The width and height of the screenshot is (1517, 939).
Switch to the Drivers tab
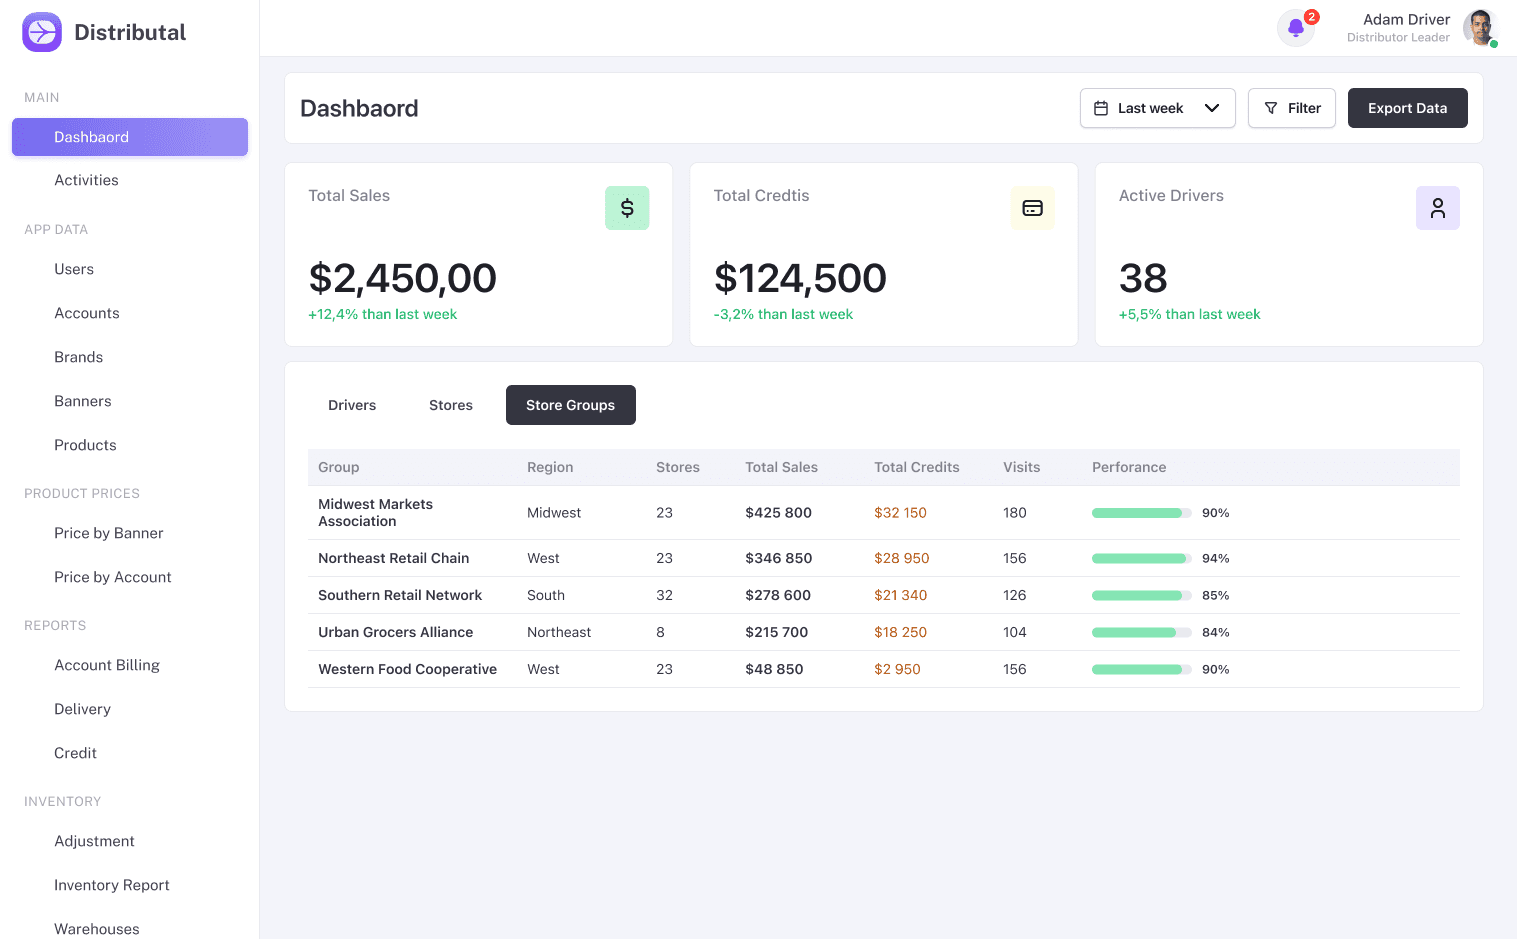(x=351, y=405)
